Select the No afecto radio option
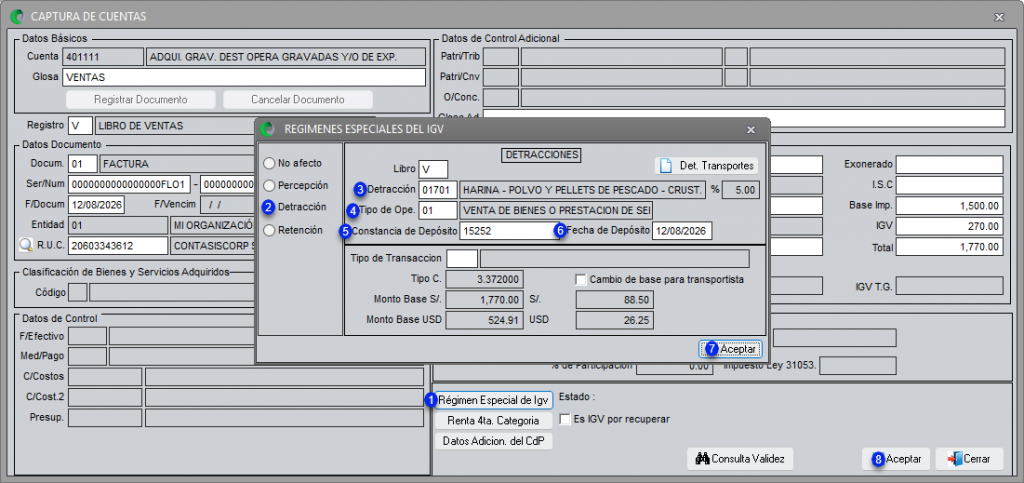Screen dimensions: 1024x483 click(268, 163)
